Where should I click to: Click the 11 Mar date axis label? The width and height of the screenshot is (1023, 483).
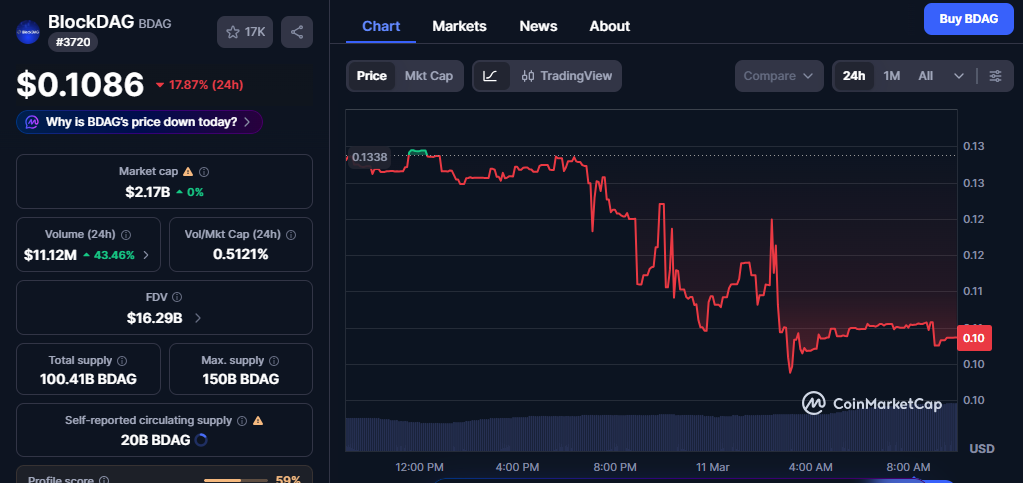click(712, 467)
